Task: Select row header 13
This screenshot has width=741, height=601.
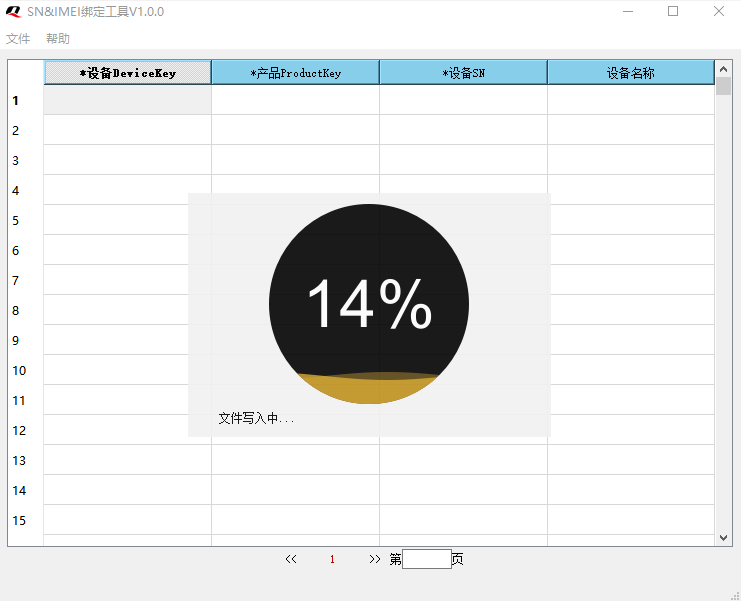Action: point(26,460)
